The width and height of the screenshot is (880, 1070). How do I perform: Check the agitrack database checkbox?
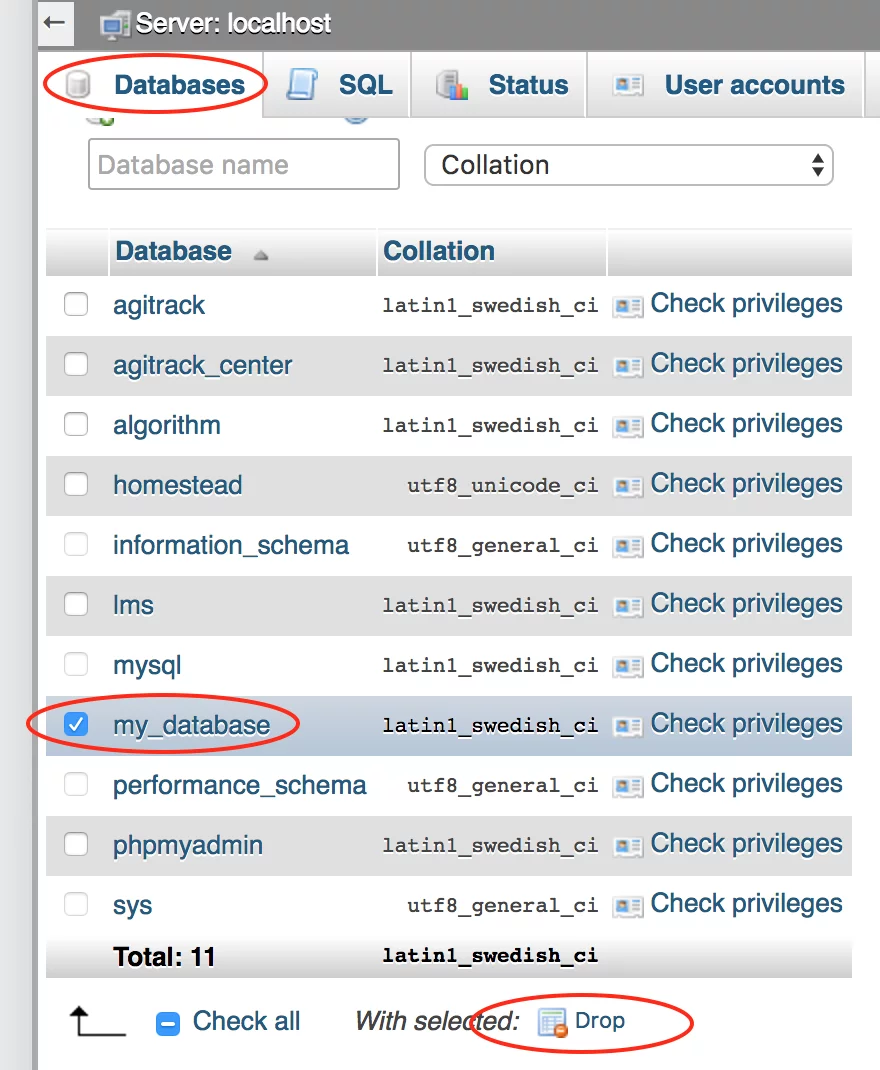click(76, 304)
